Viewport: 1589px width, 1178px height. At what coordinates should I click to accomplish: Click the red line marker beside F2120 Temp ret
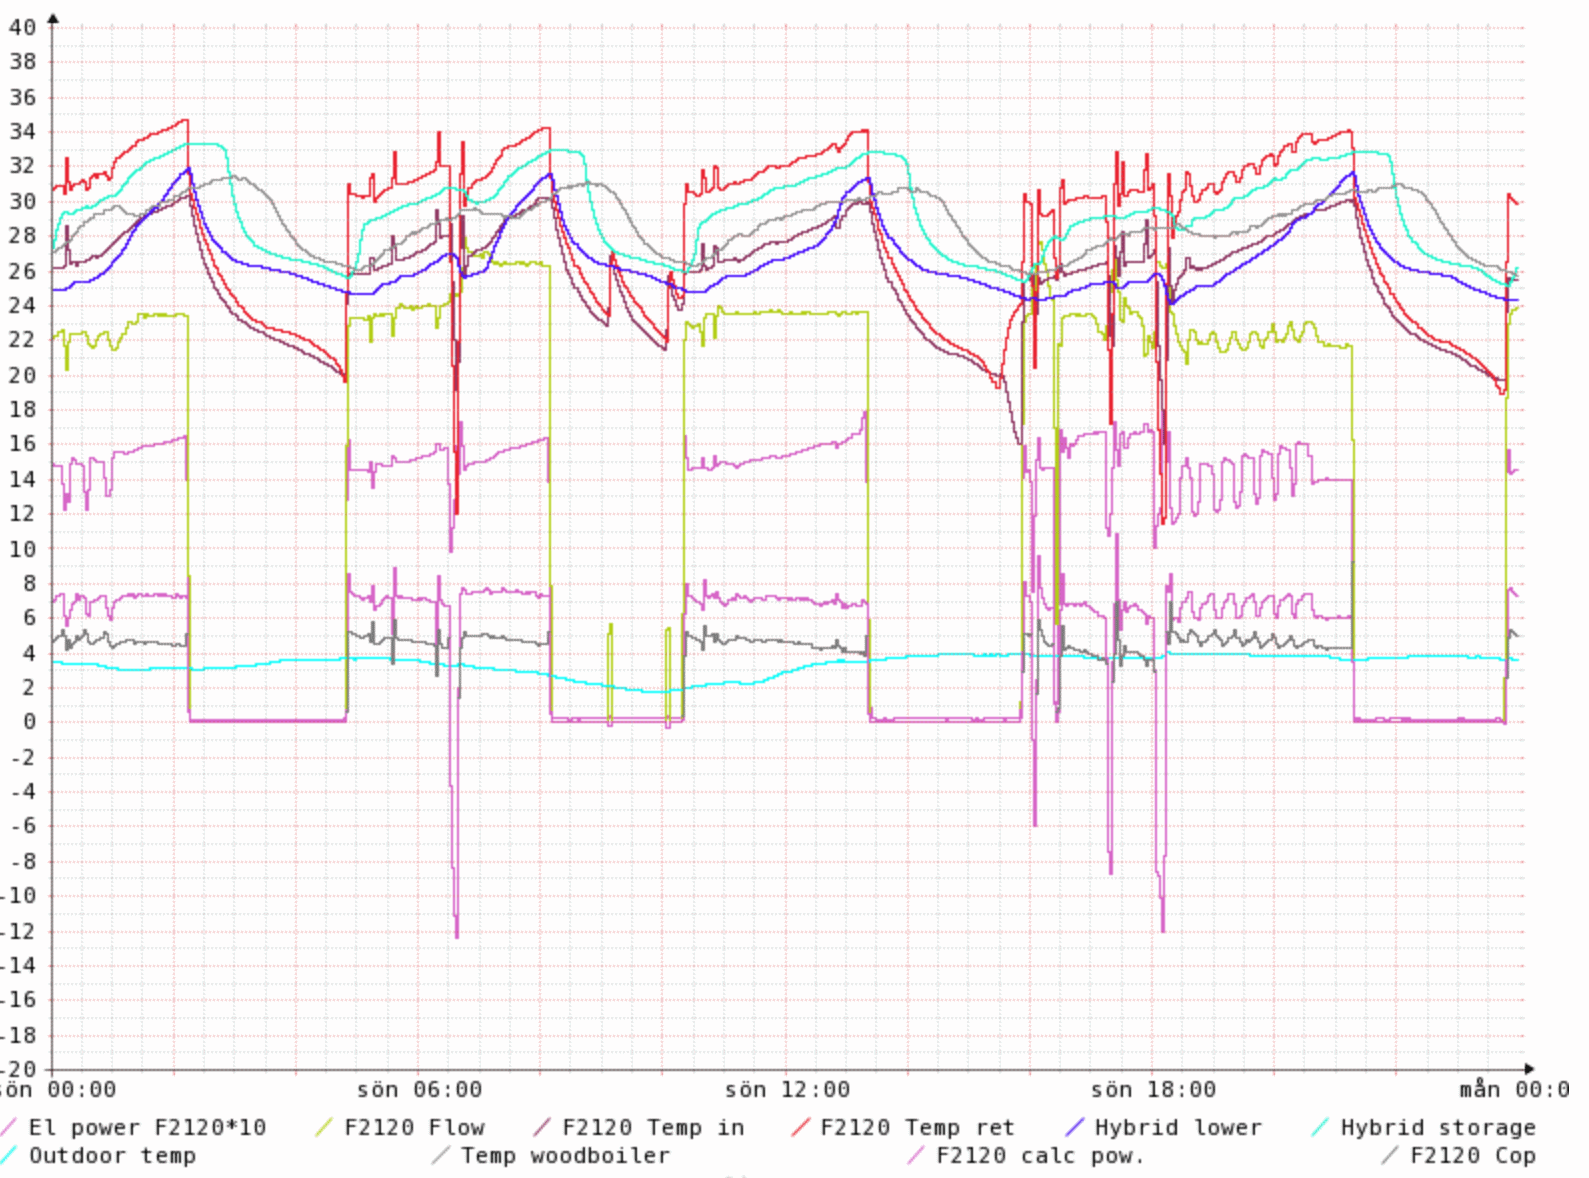point(801,1128)
